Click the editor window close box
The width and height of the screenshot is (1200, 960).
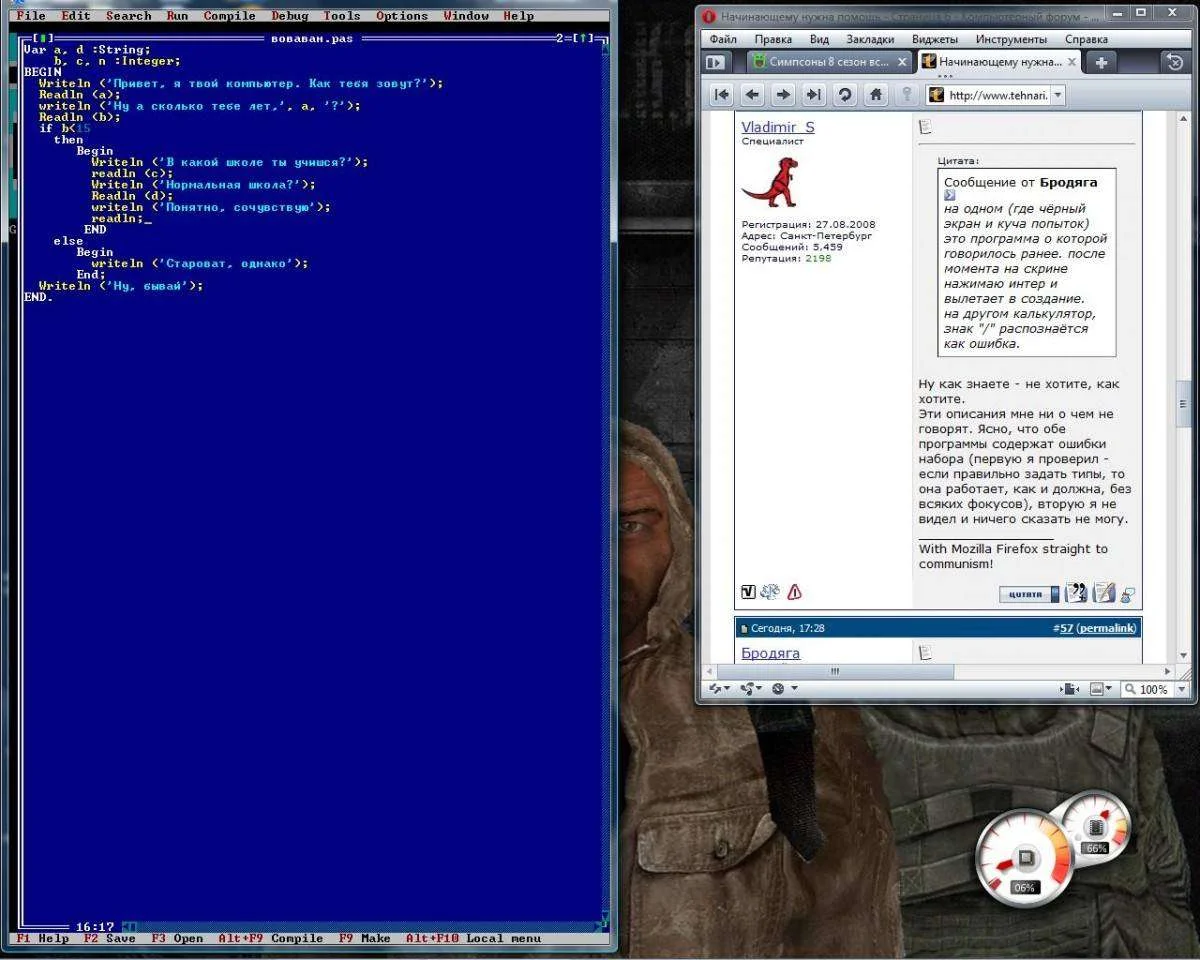pos(41,38)
